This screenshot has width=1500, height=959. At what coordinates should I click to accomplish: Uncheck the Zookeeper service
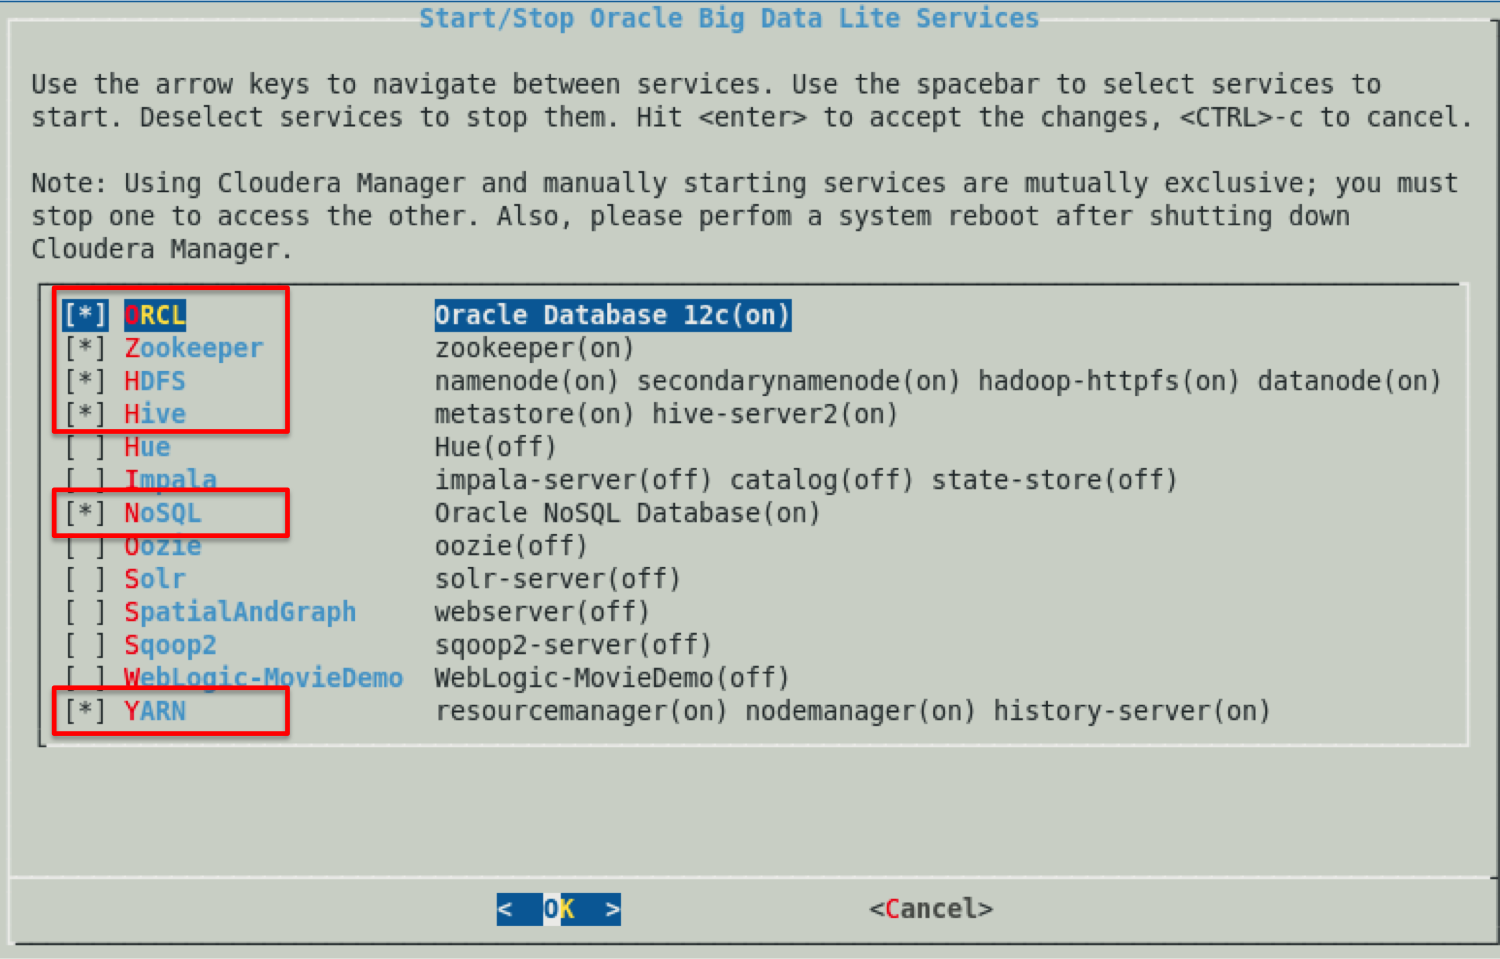click(85, 347)
